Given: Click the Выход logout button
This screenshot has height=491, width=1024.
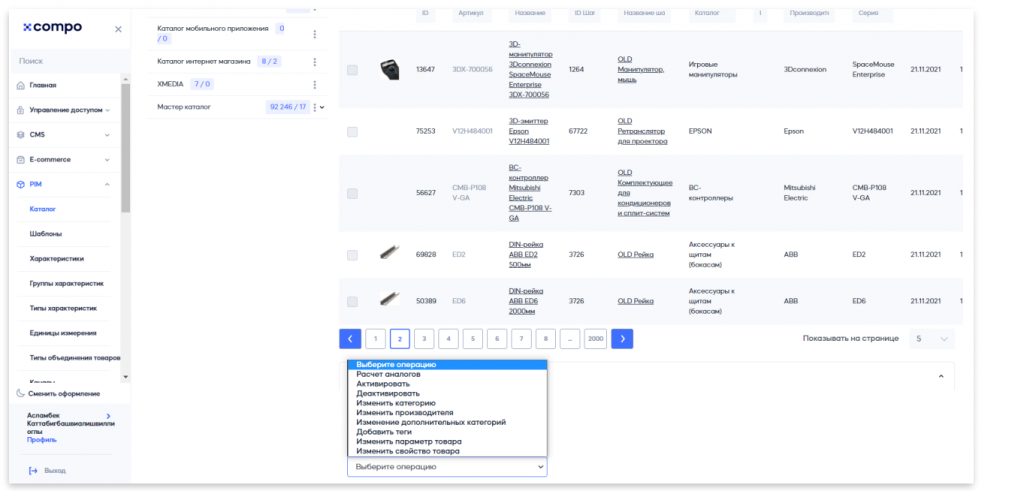Looking at the screenshot, I should (48, 471).
